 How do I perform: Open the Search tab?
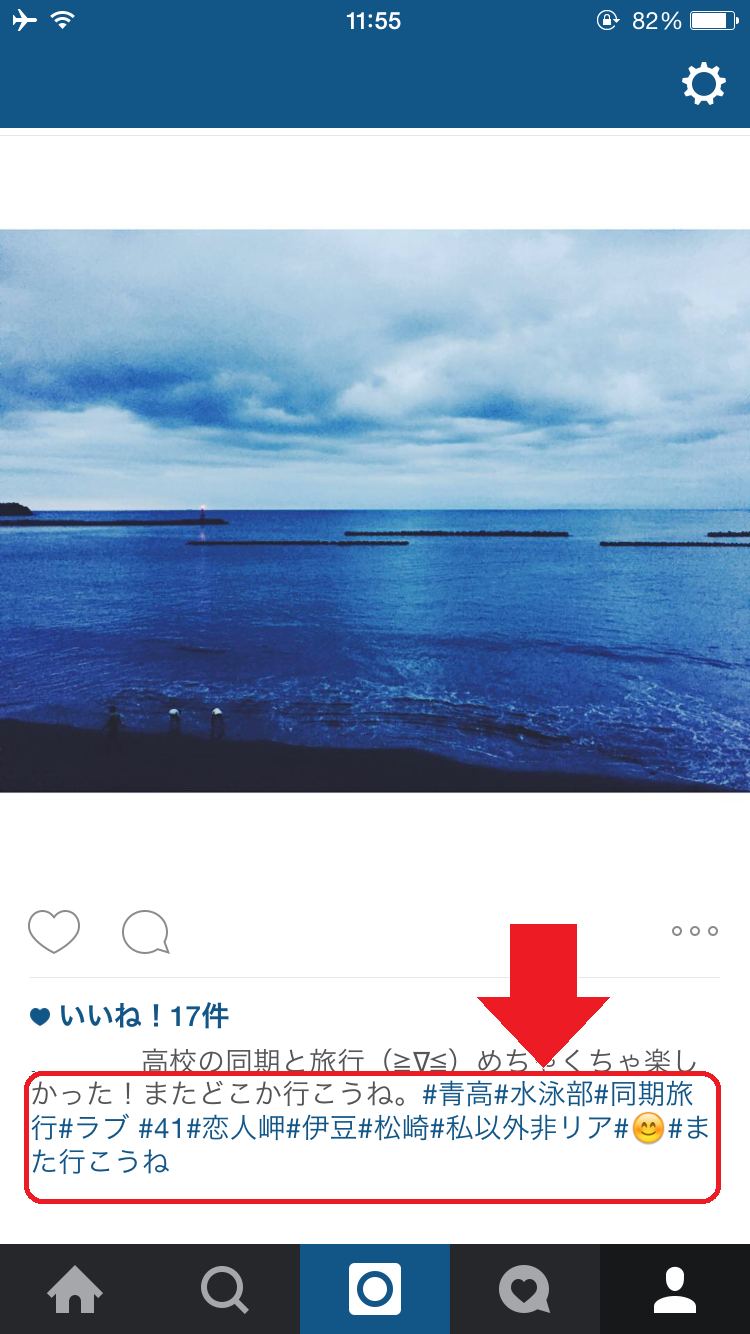225,1289
